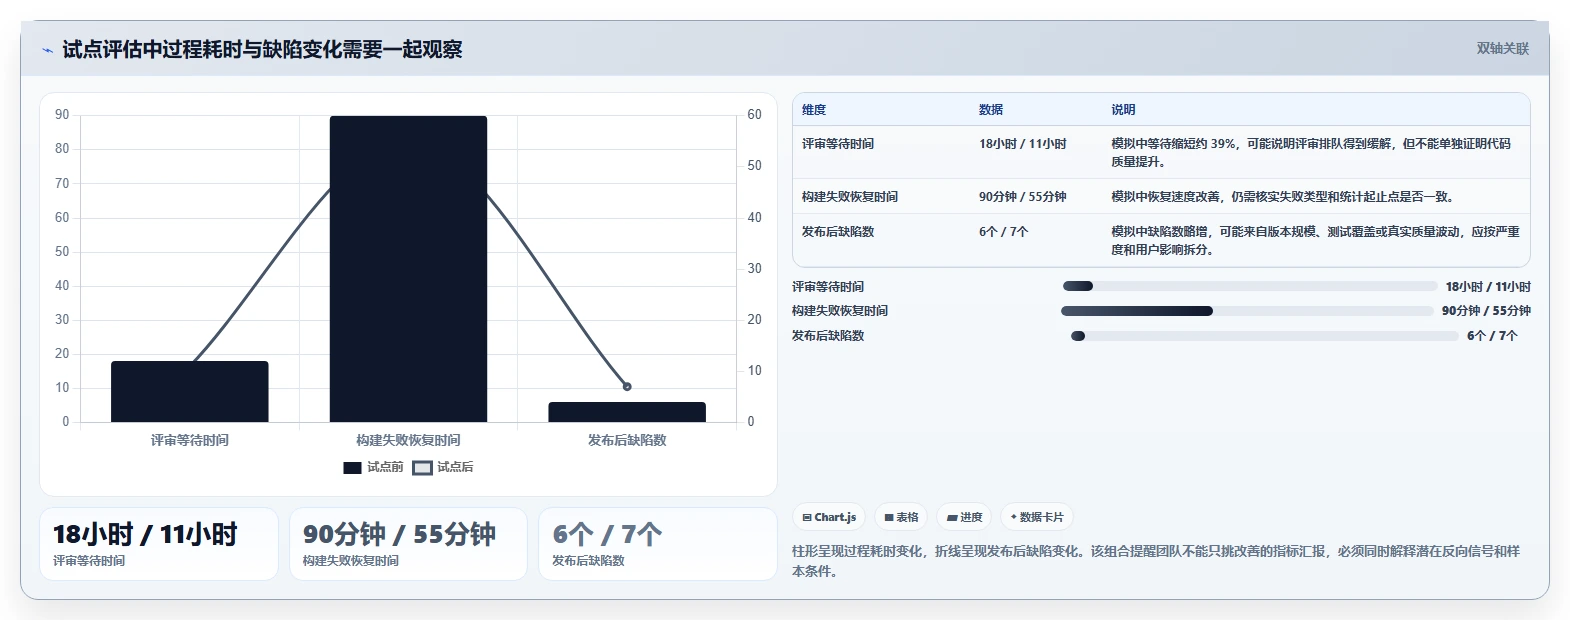Select the 进度 tag
This screenshot has height=620, width=1570.
pyautogui.click(x=964, y=517)
